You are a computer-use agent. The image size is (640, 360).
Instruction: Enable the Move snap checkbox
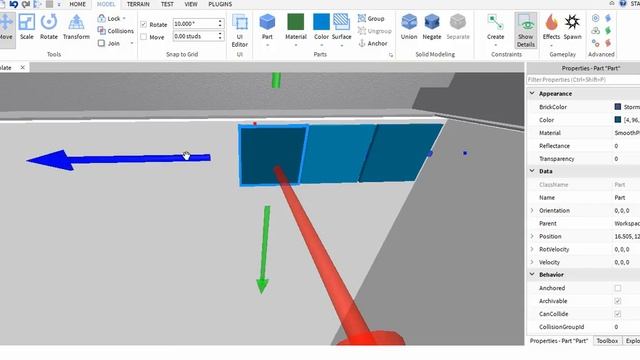[x=143, y=37]
